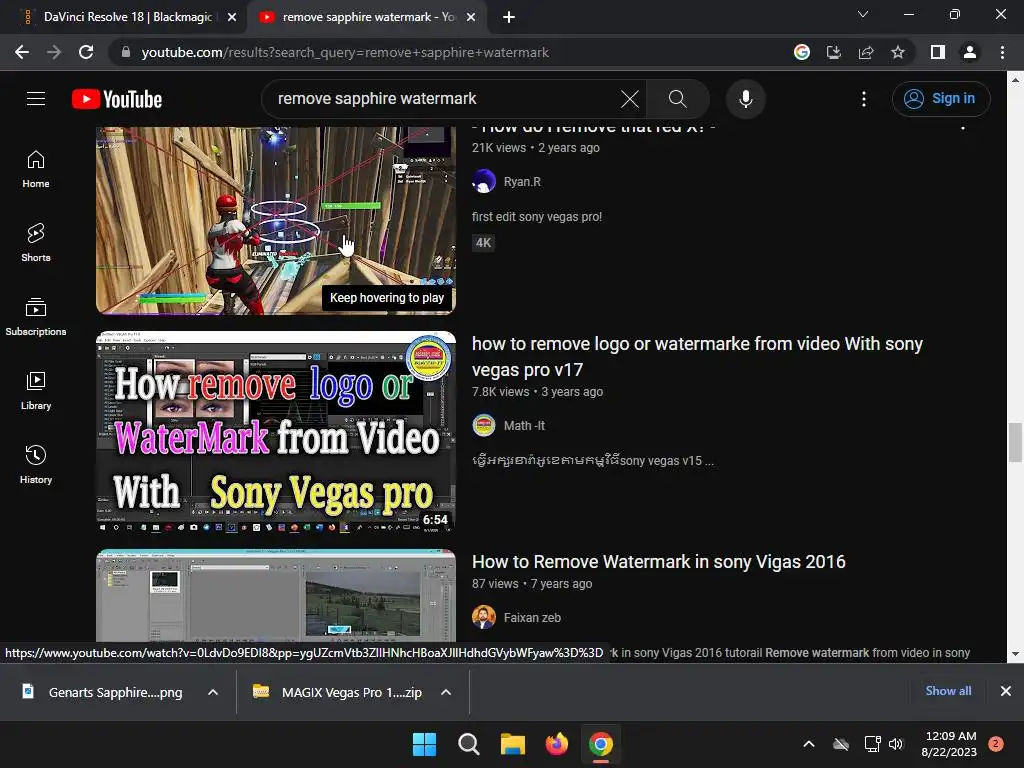Launch Firefox from the taskbar

tap(556, 744)
